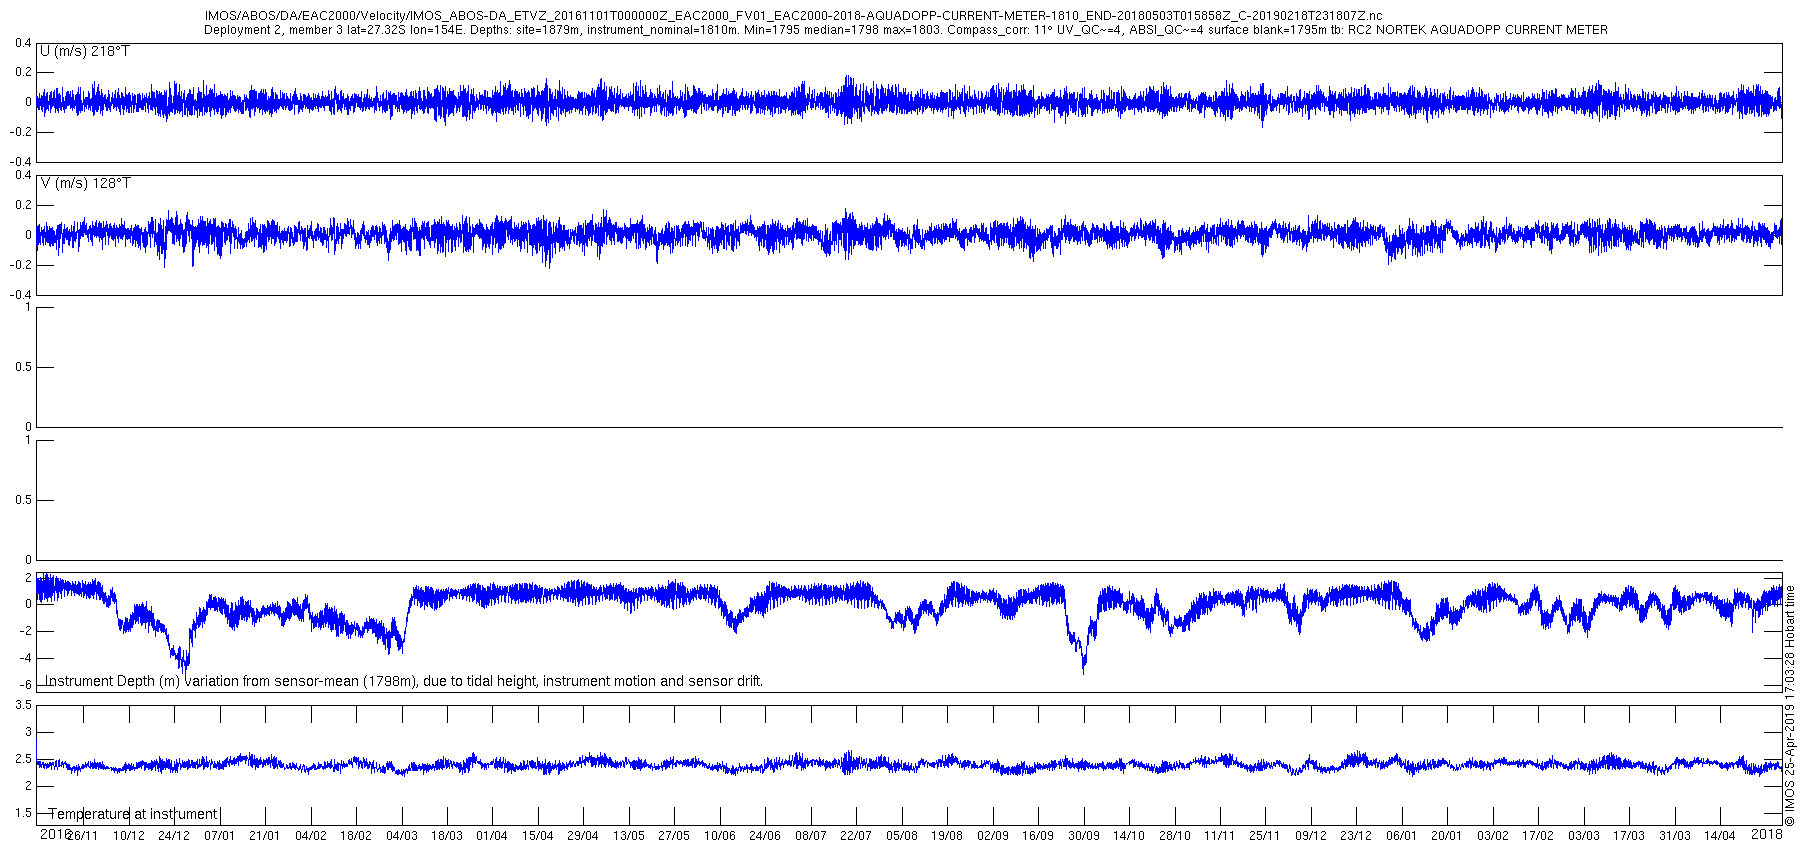Viewport: 1800px width, 850px height.
Task: Click the '31/03' date tick label
Action: 1675,836
